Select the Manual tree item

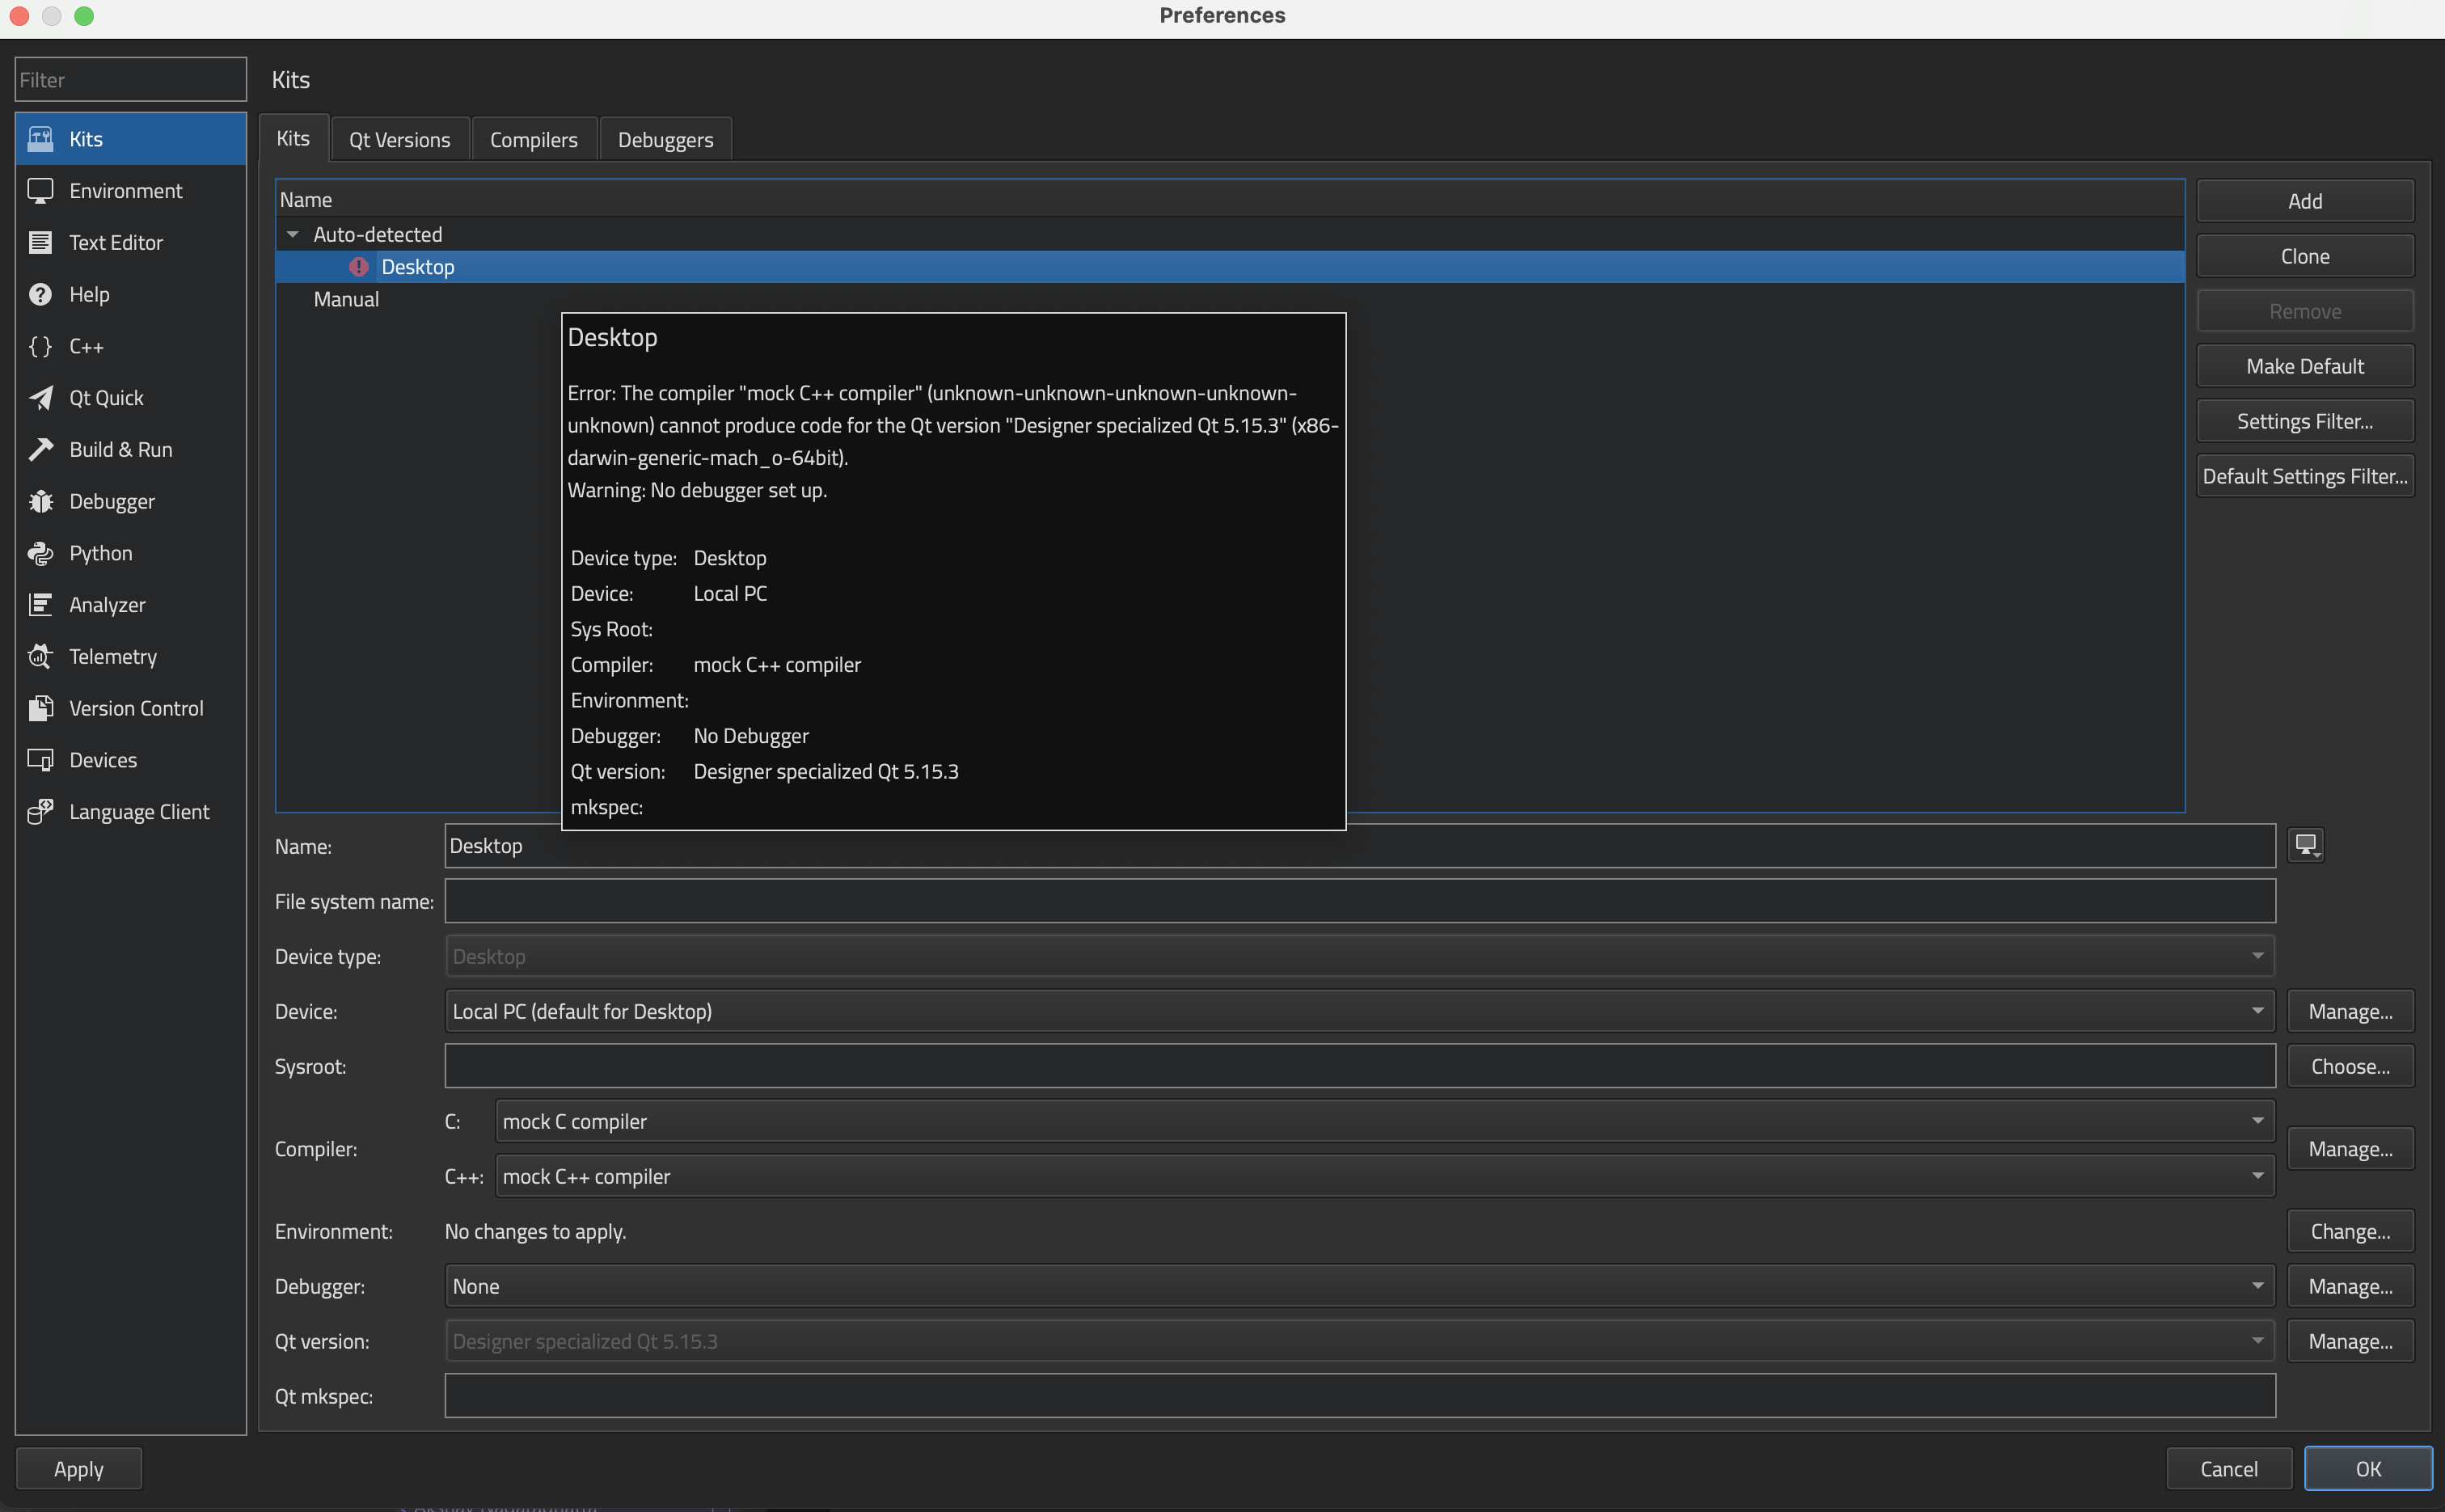pyautogui.click(x=346, y=299)
